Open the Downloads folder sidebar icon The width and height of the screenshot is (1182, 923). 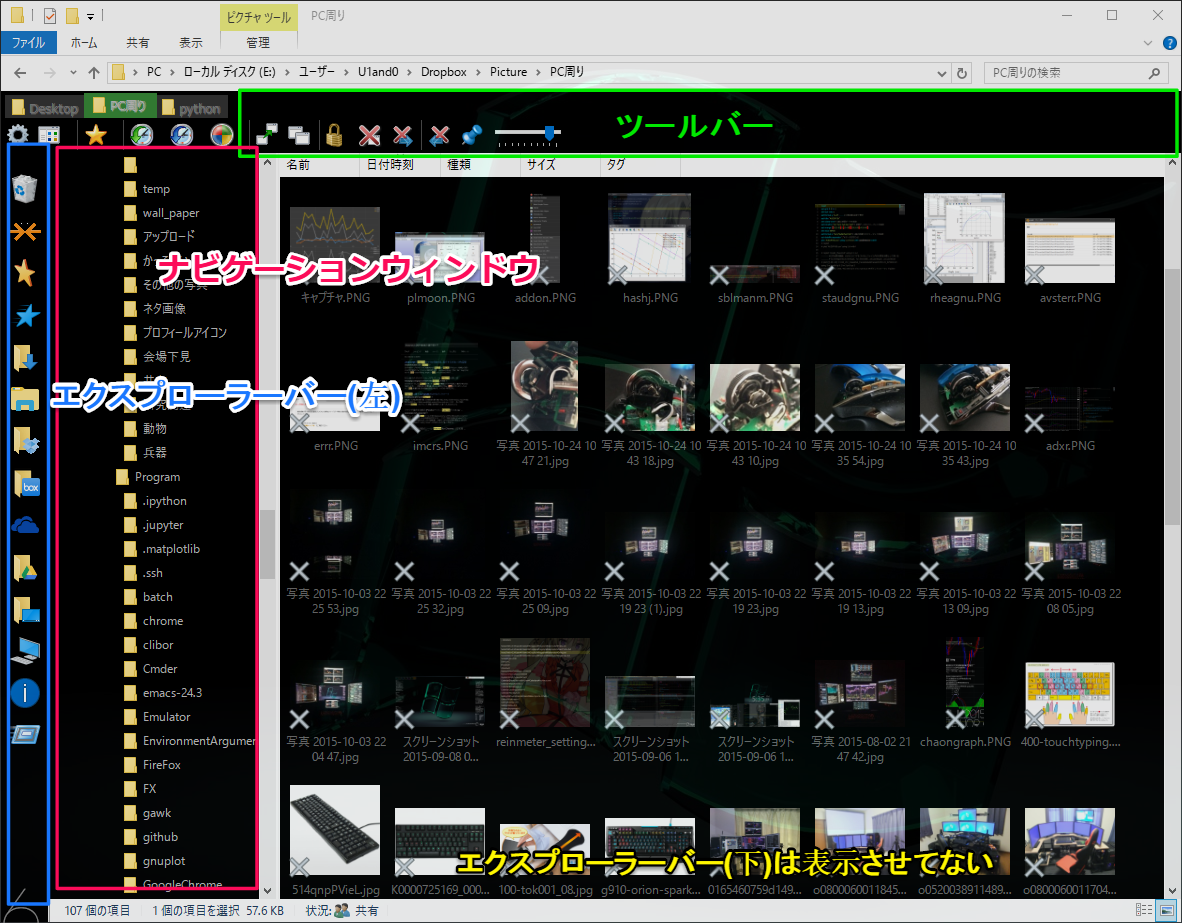pos(26,358)
